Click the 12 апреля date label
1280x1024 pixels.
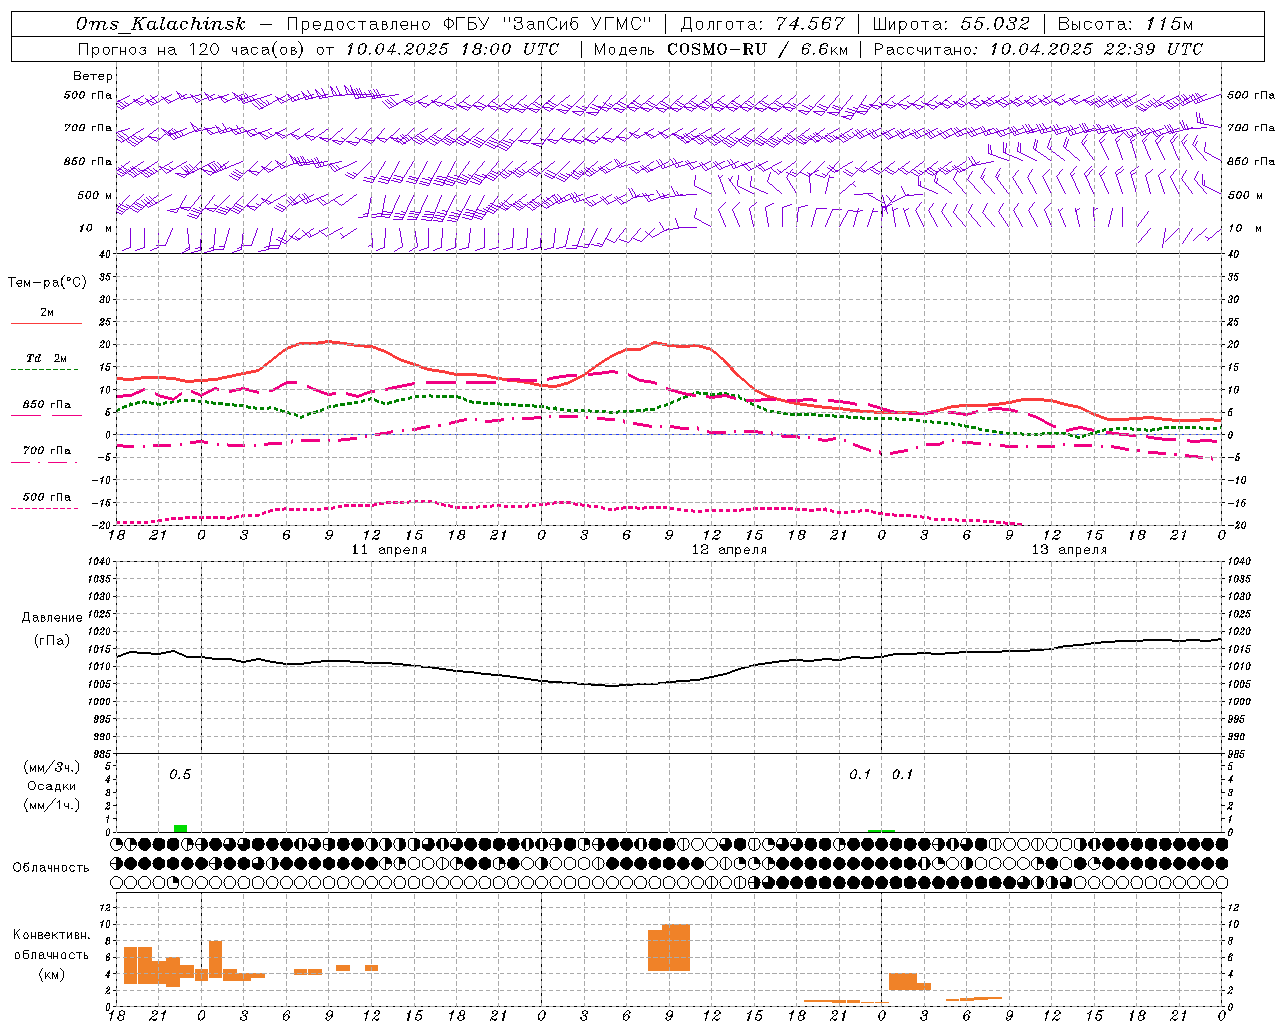(729, 550)
